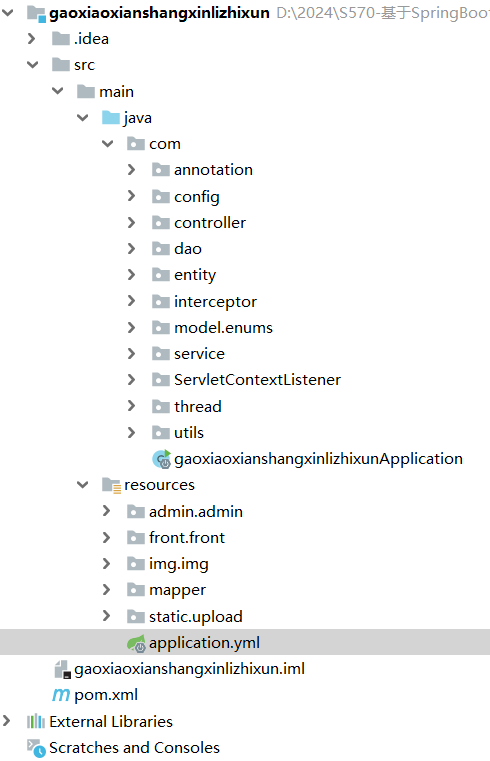490x761 pixels.
Task: Expand the .idea folder
Action: point(31,38)
